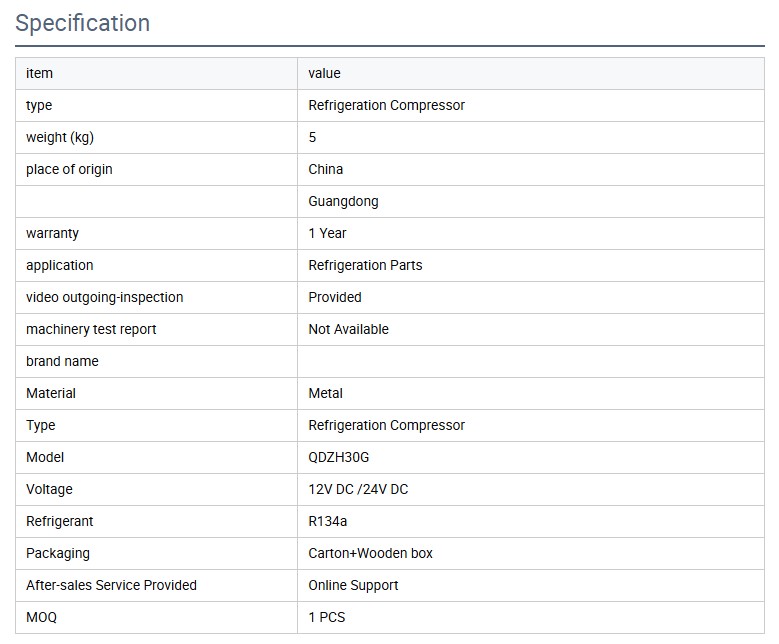This screenshot has width=779, height=644.
Task: Select the '1 PCS' MOQ value
Action: coord(326,617)
